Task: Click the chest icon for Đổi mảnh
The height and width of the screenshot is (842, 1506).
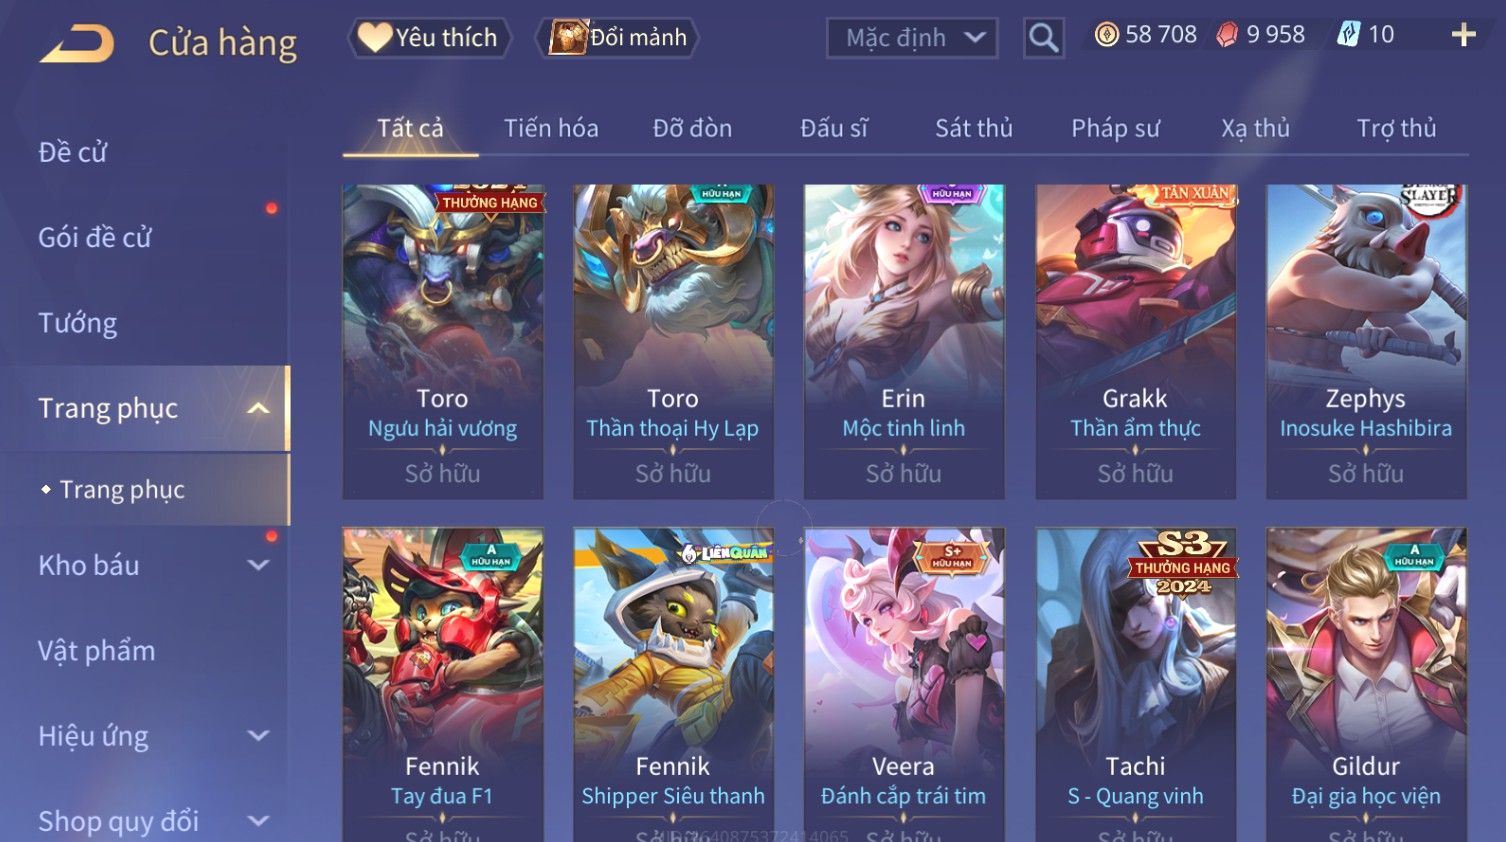Action: point(567,37)
